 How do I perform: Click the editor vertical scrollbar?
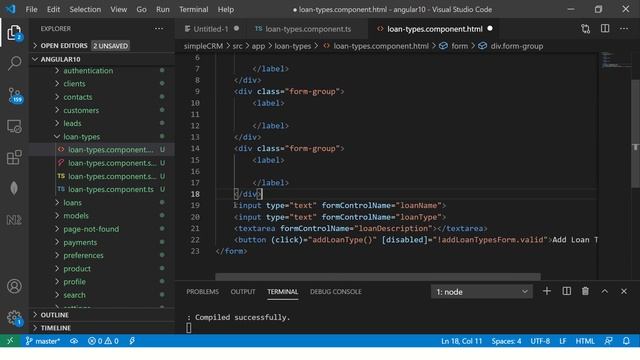[636, 133]
